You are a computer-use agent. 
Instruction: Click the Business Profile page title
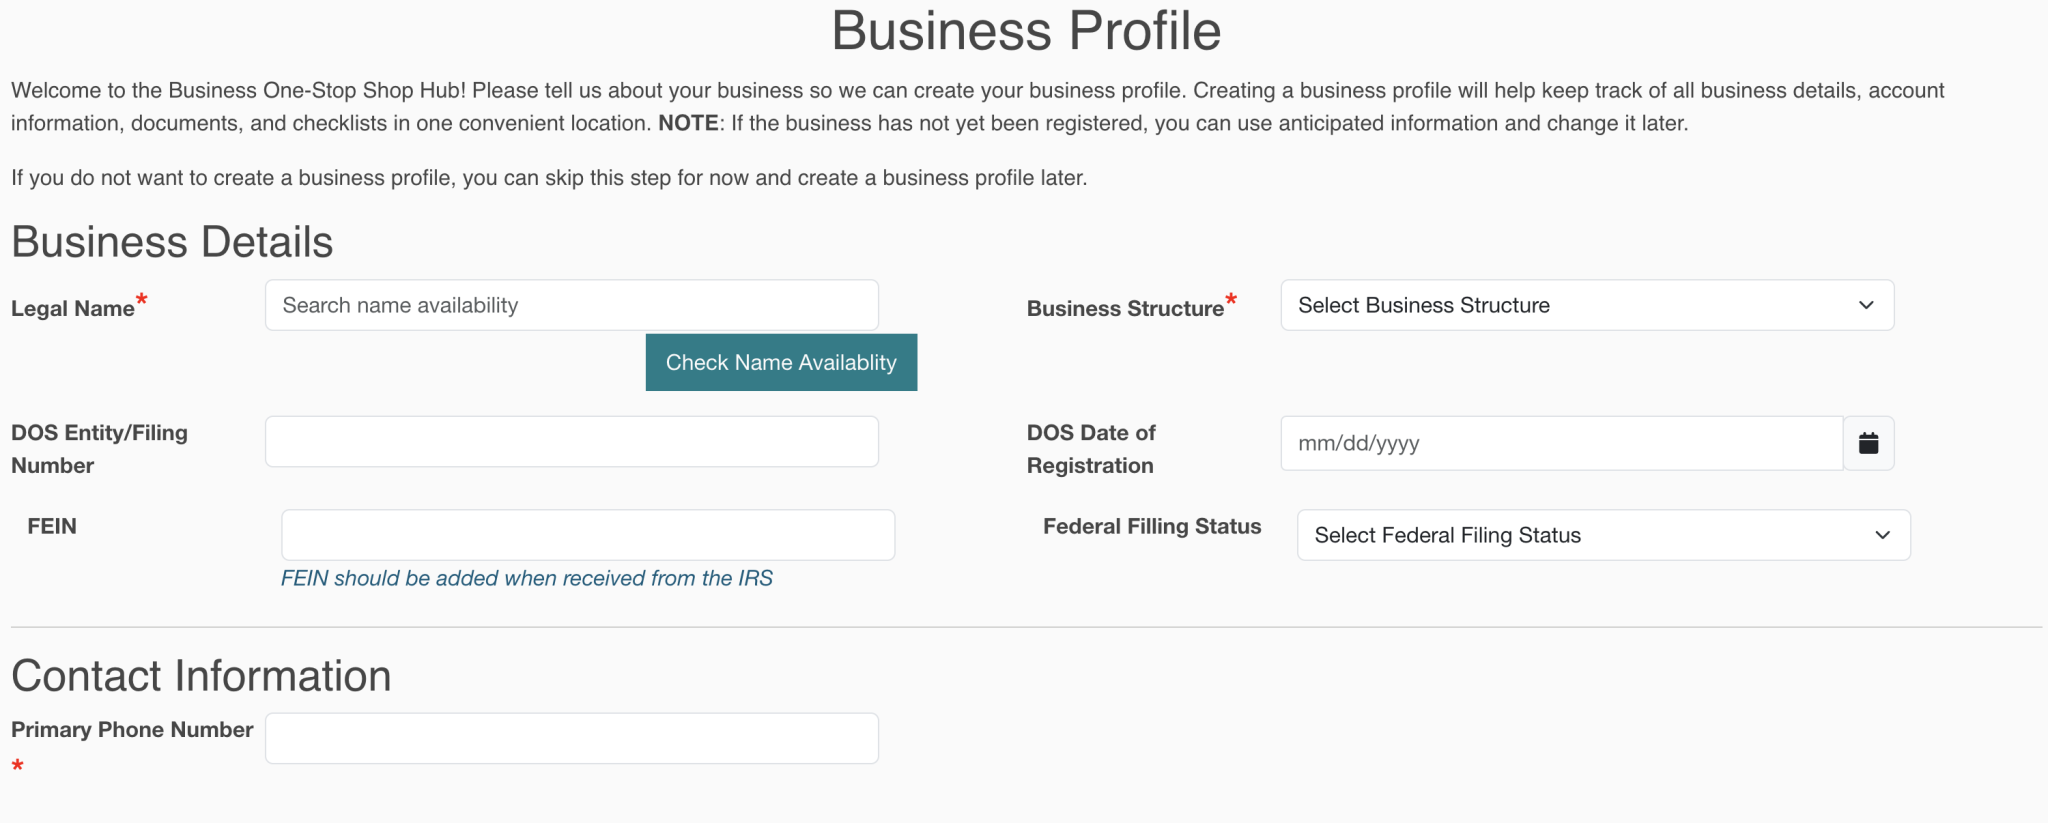tap(1024, 30)
